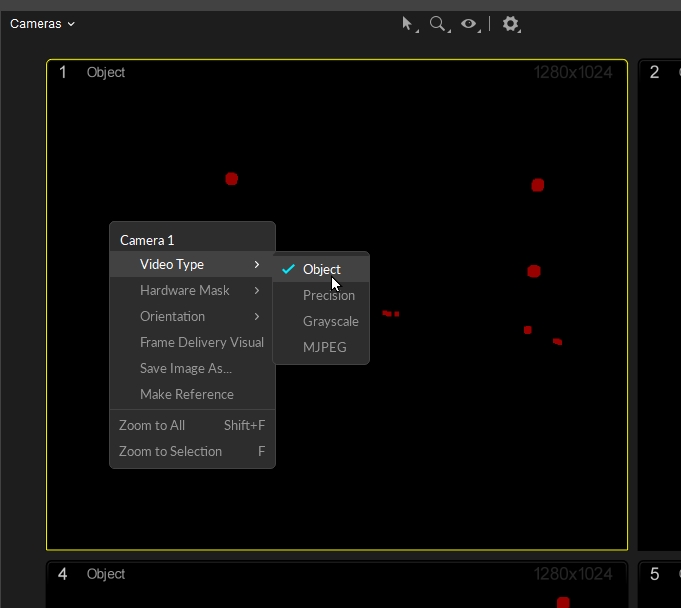Switch video type to Precision
This screenshot has width=681, height=608.
pos(328,295)
